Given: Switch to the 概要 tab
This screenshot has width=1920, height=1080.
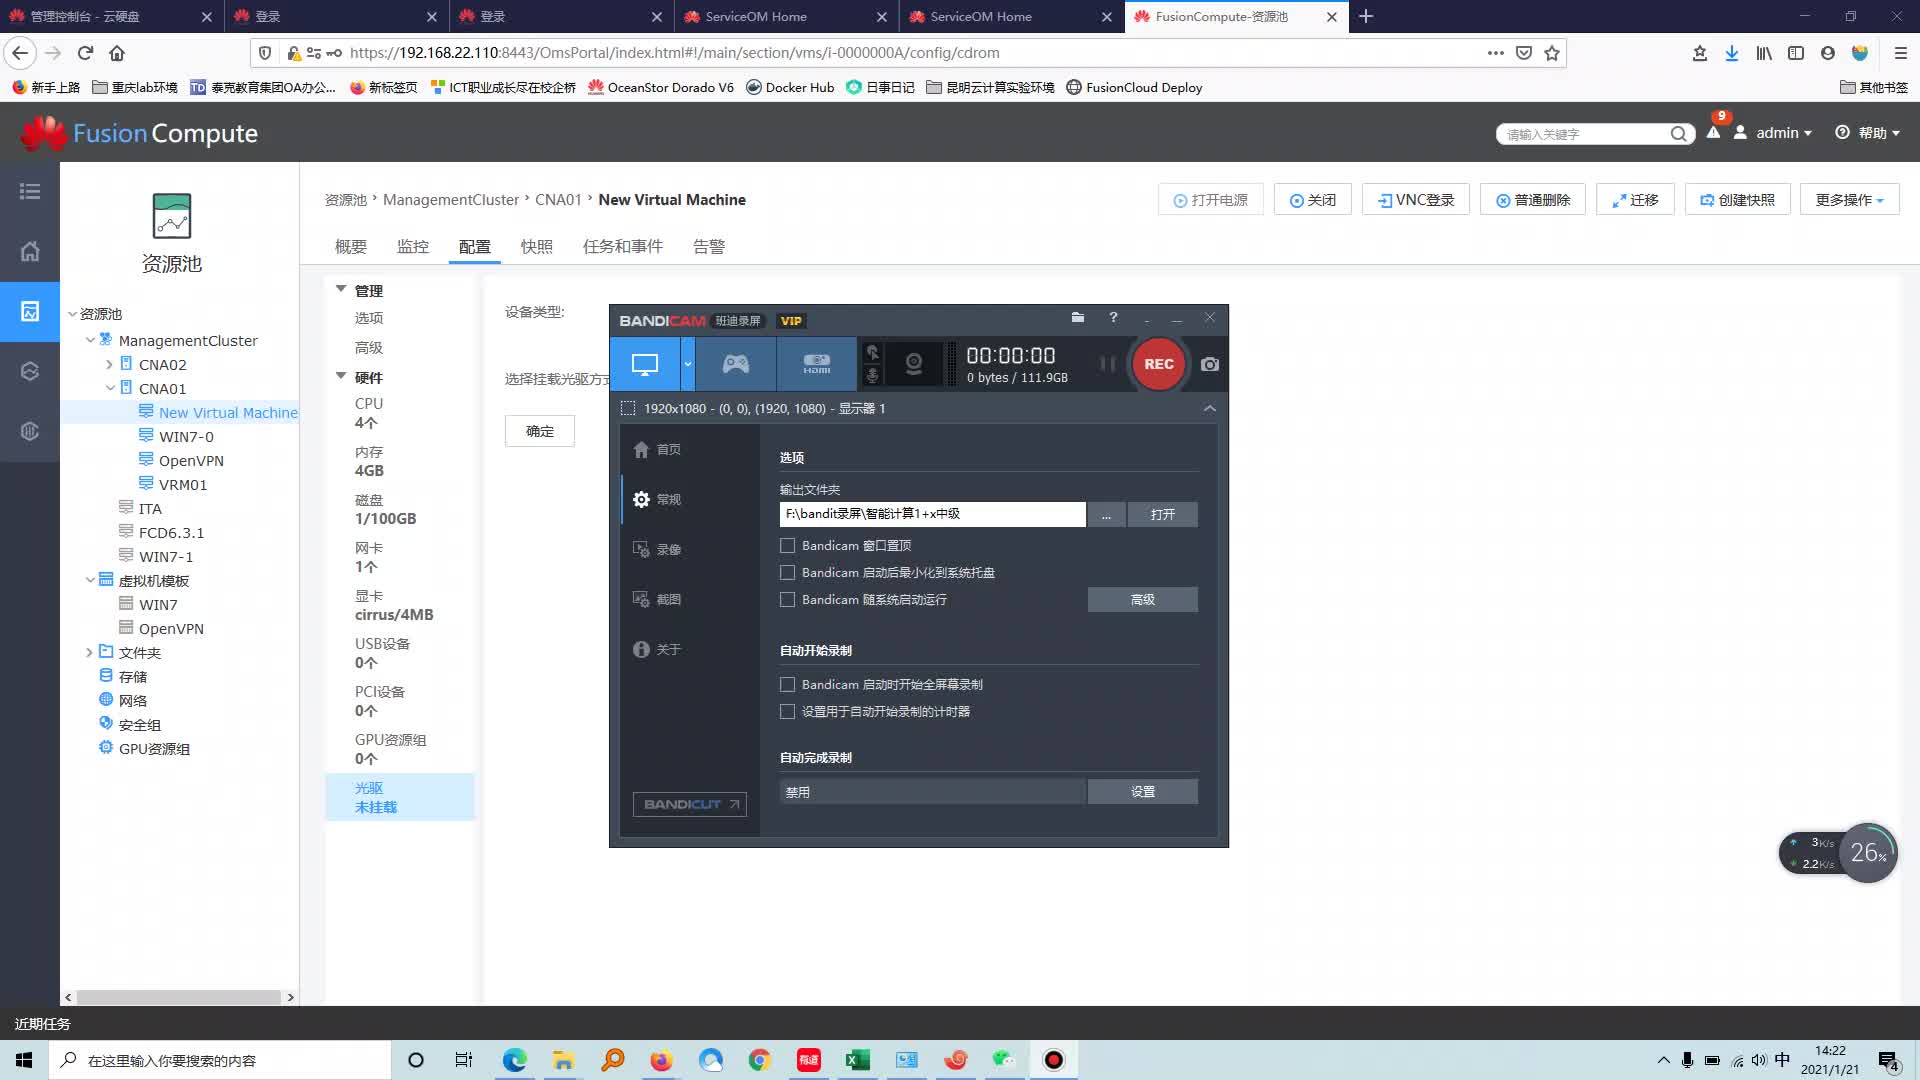Looking at the screenshot, I should pyautogui.click(x=351, y=247).
